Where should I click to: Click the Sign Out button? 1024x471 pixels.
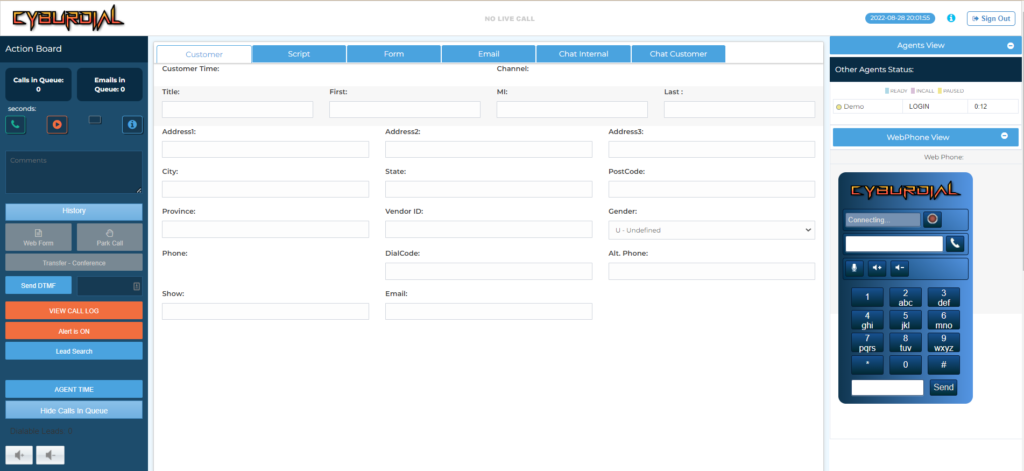[990, 18]
